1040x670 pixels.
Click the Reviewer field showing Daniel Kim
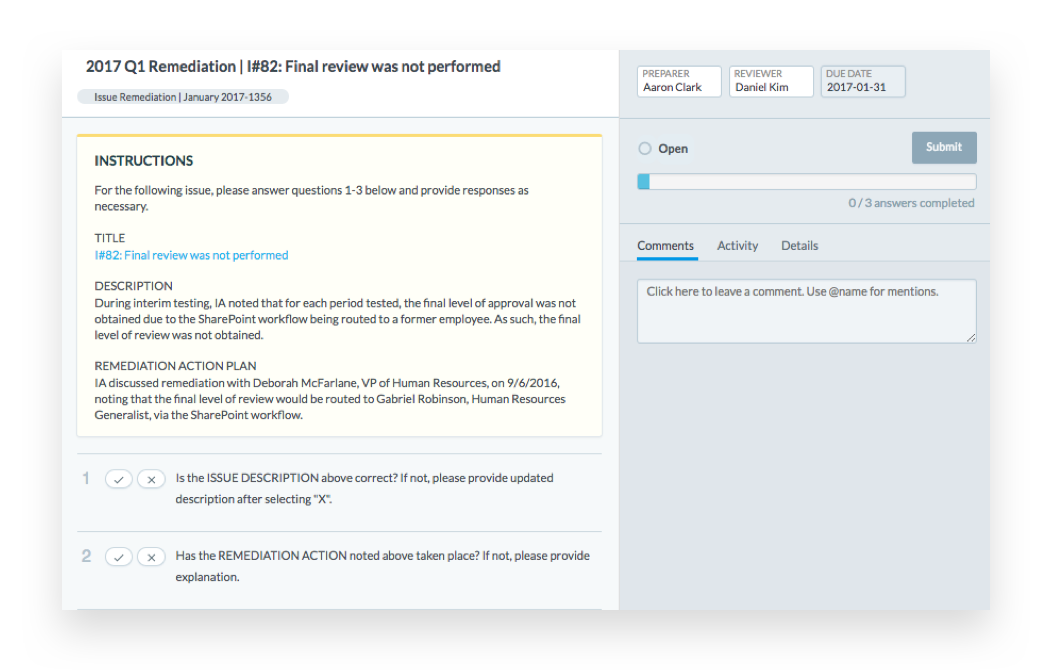coord(771,81)
